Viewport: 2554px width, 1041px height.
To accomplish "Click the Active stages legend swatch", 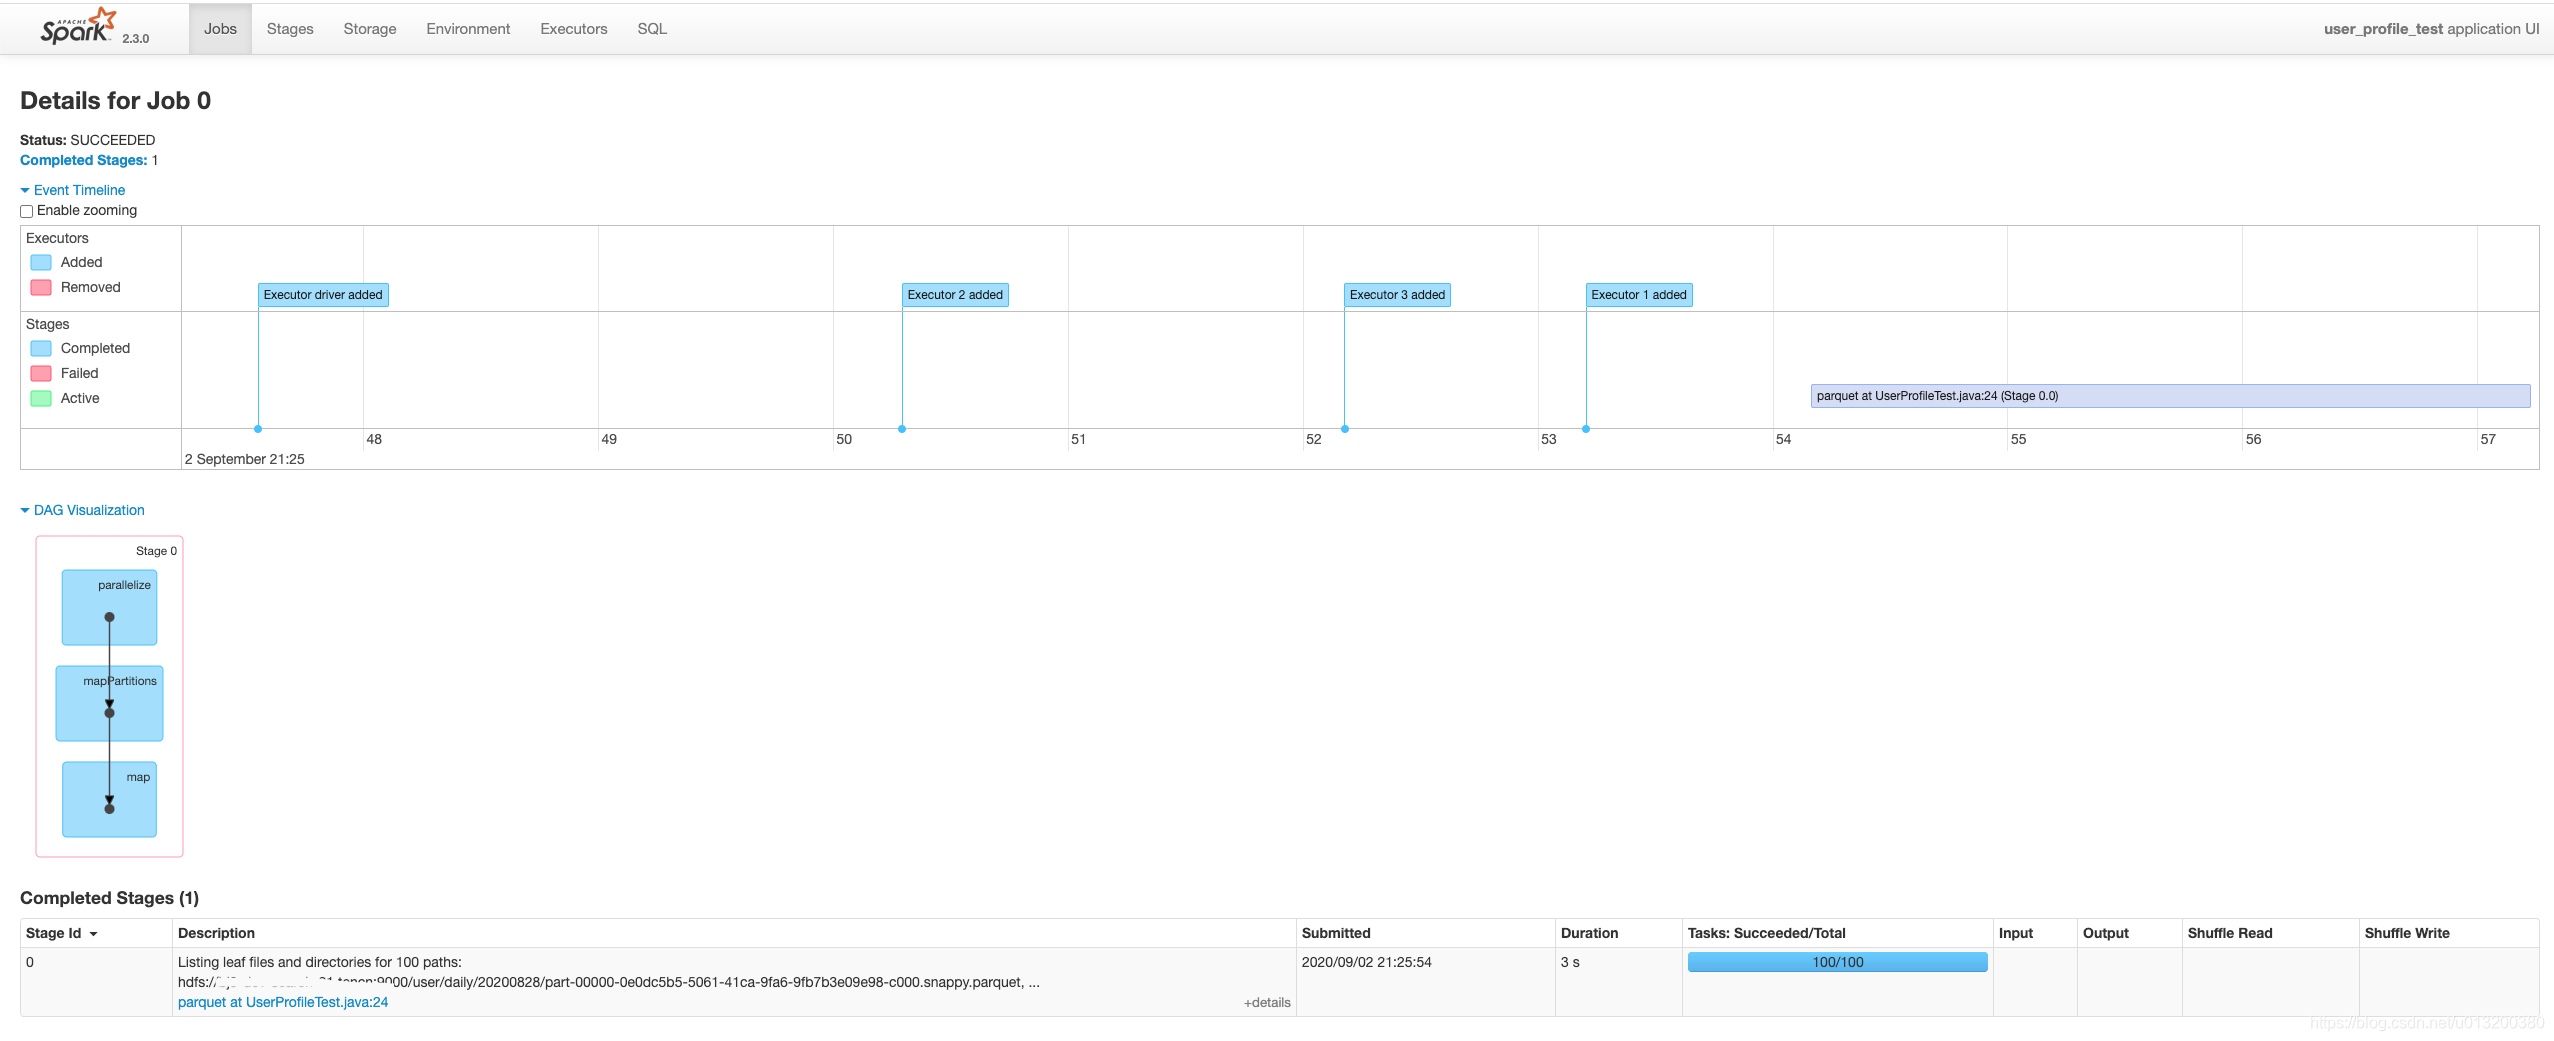I will click(x=41, y=398).
